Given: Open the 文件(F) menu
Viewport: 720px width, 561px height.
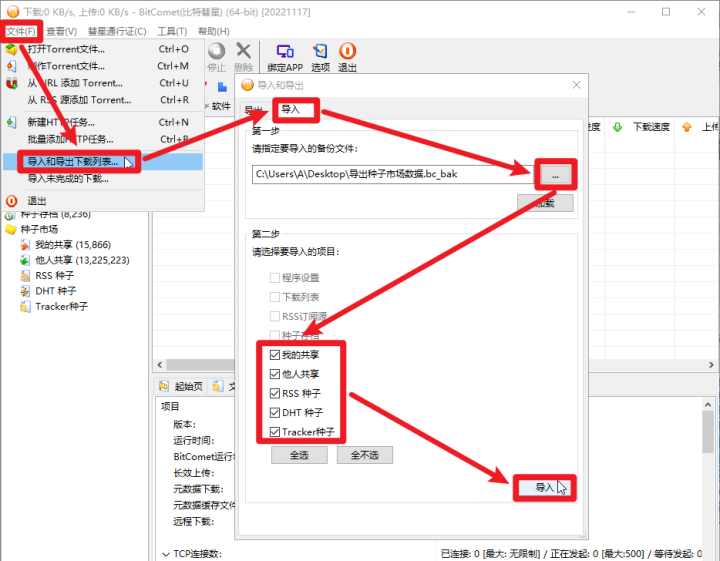Looking at the screenshot, I should click(21, 31).
